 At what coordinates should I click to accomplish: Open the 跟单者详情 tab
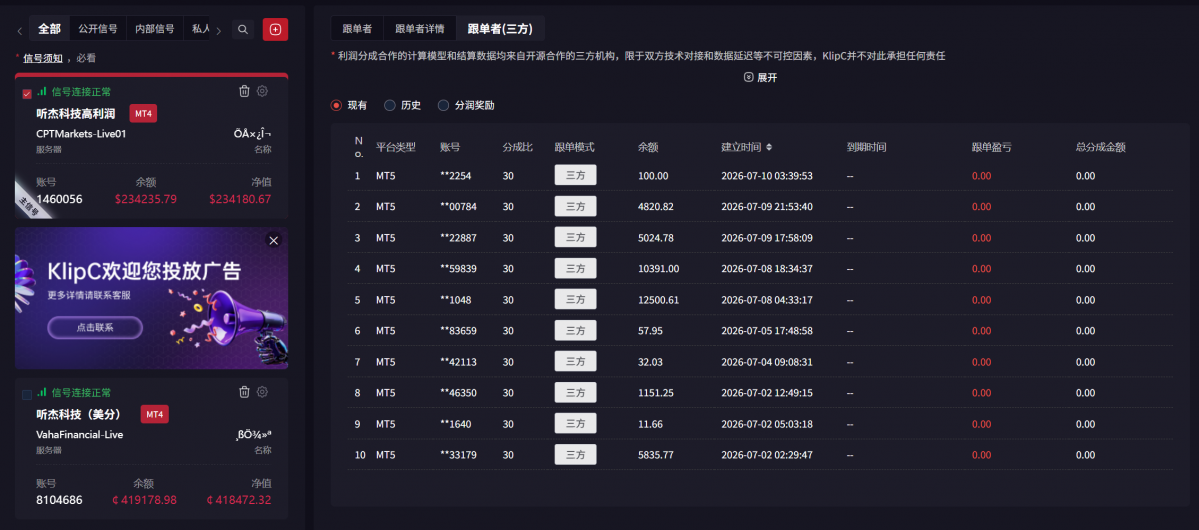(x=420, y=29)
